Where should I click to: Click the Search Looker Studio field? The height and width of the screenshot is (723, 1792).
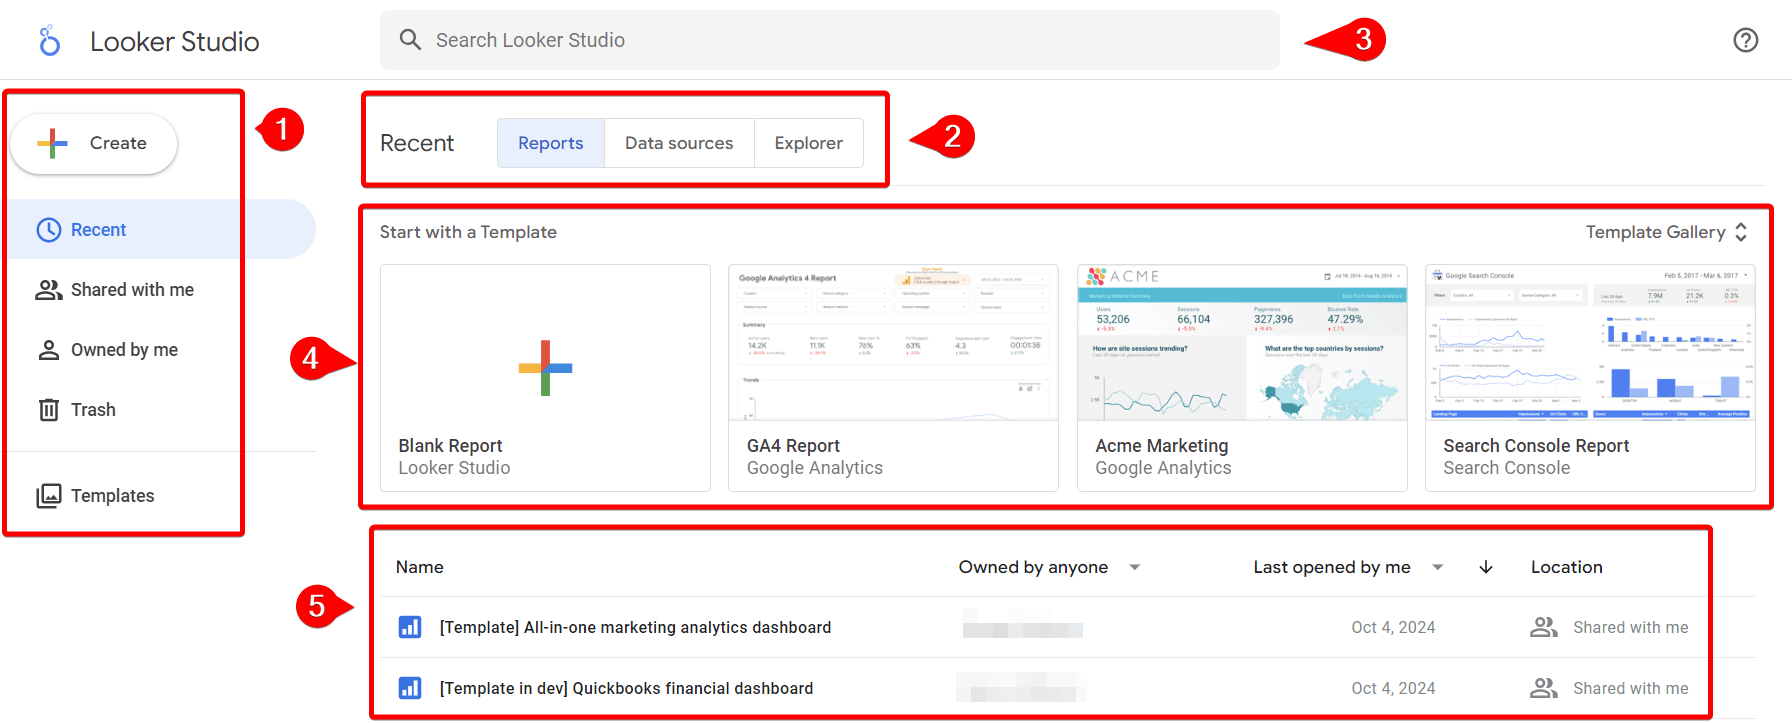[x=830, y=40]
